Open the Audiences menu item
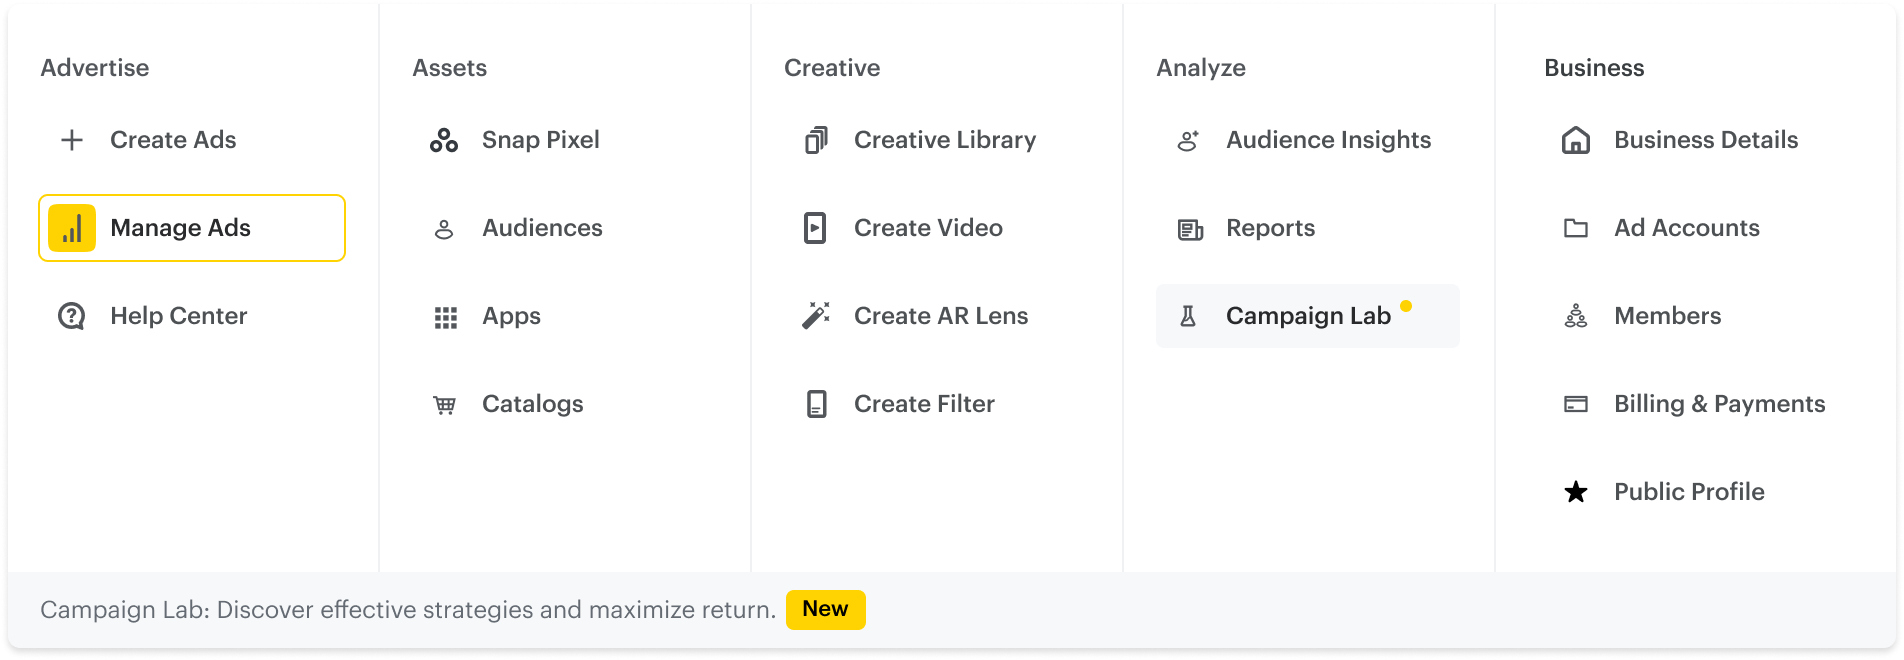The width and height of the screenshot is (1904, 660). coord(542,228)
